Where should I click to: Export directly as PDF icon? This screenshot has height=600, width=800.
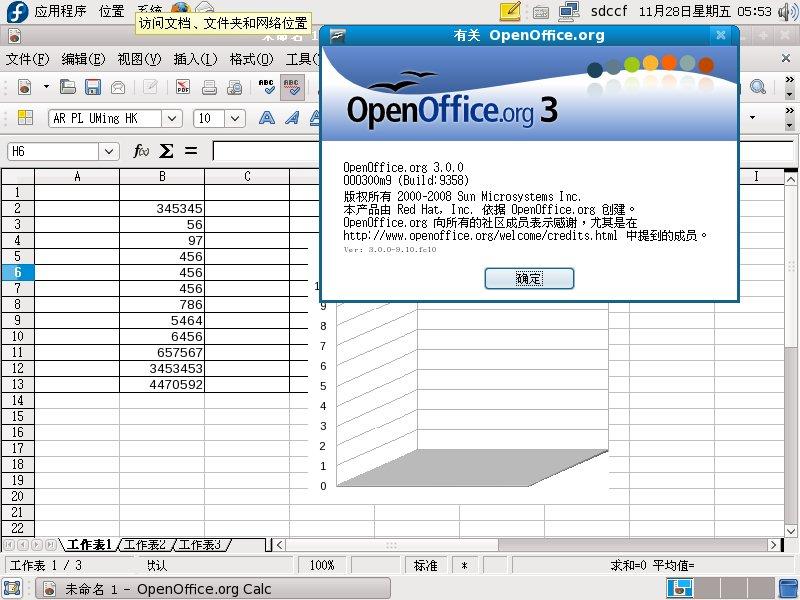coord(183,87)
